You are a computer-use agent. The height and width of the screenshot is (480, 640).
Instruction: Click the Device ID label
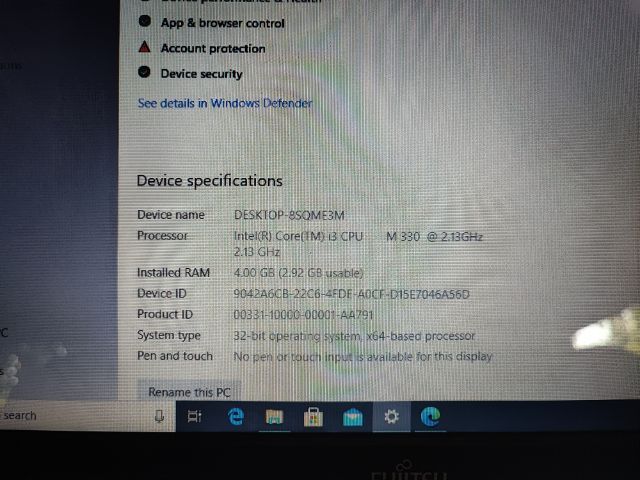(x=162, y=293)
